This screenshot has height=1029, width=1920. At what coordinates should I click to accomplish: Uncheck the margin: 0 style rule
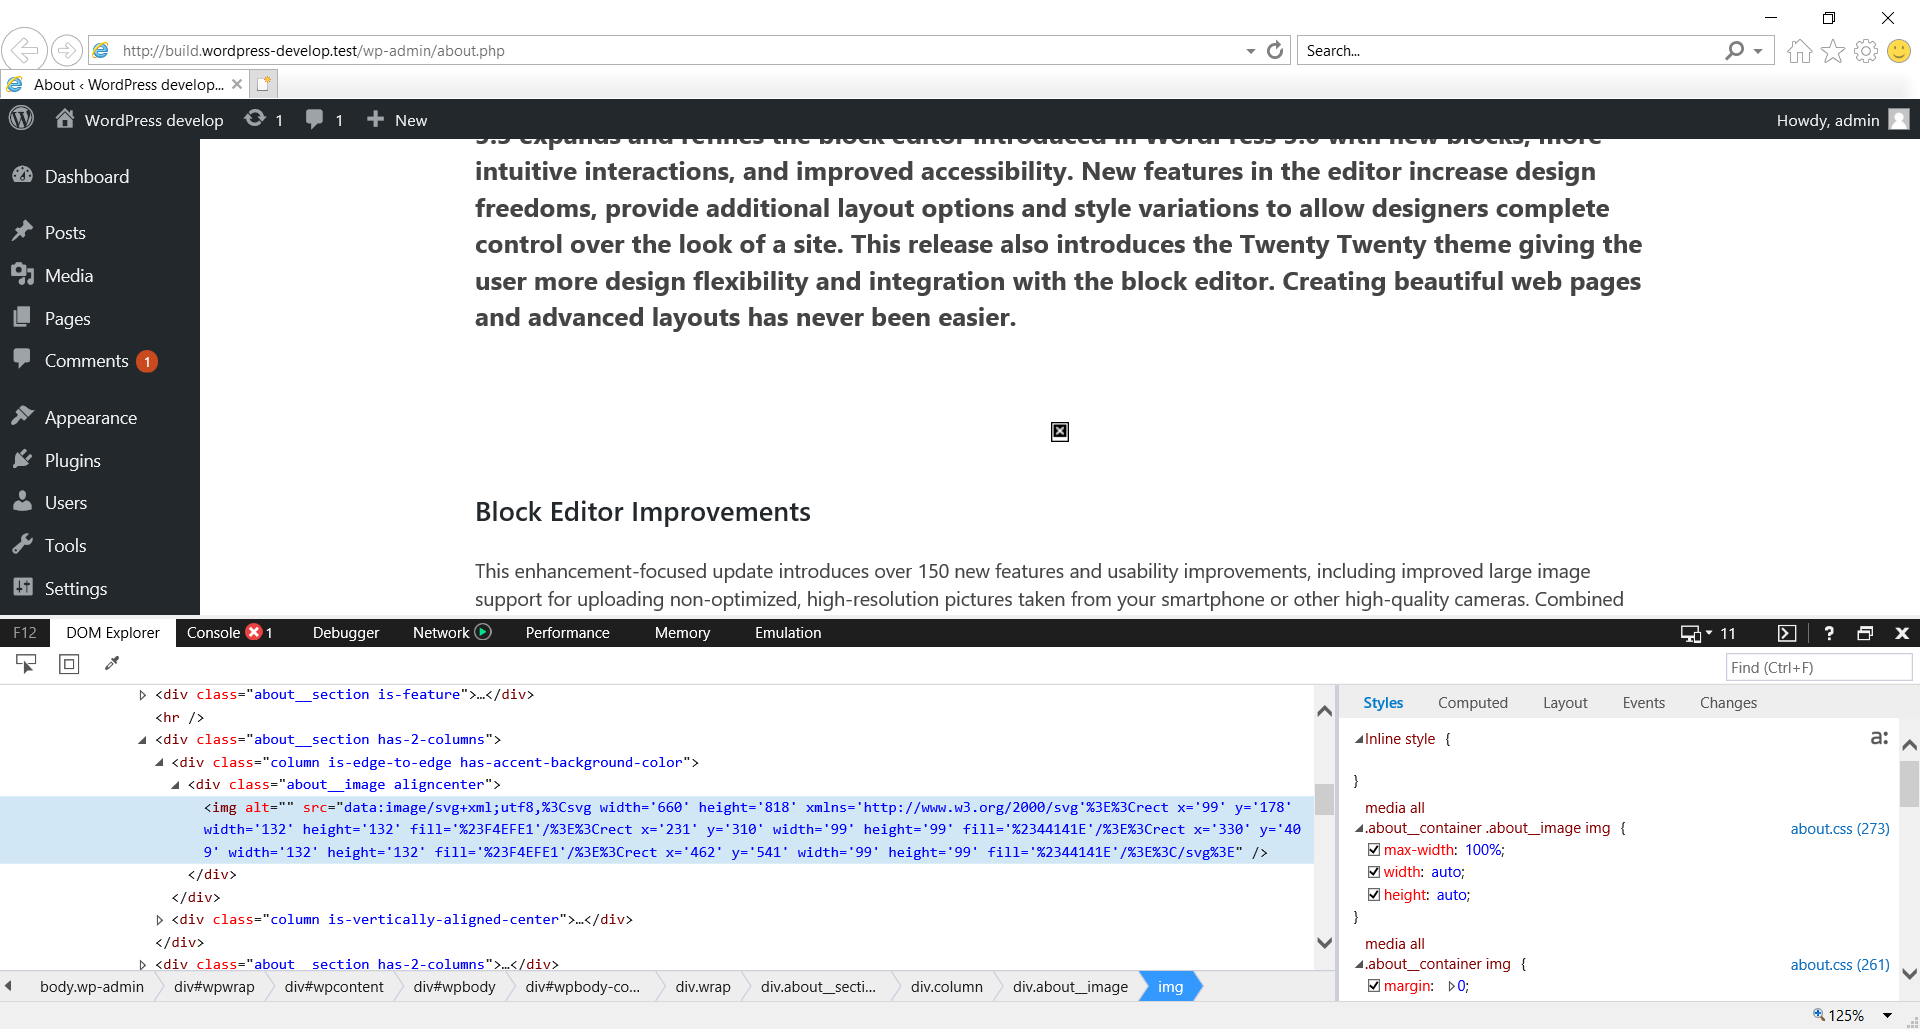click(x=1374, y=986)
